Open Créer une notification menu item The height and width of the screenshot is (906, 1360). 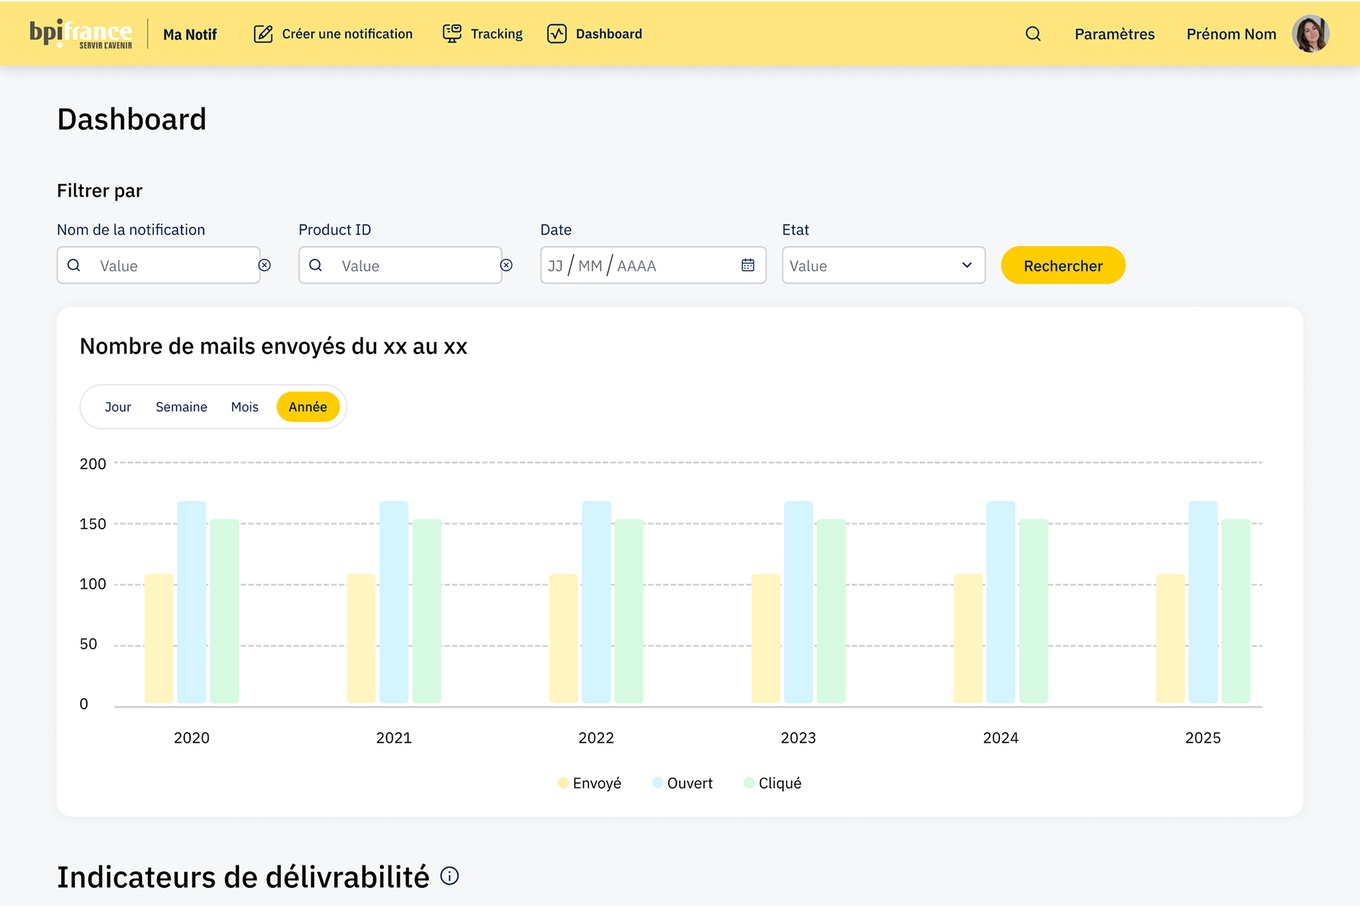333,34
